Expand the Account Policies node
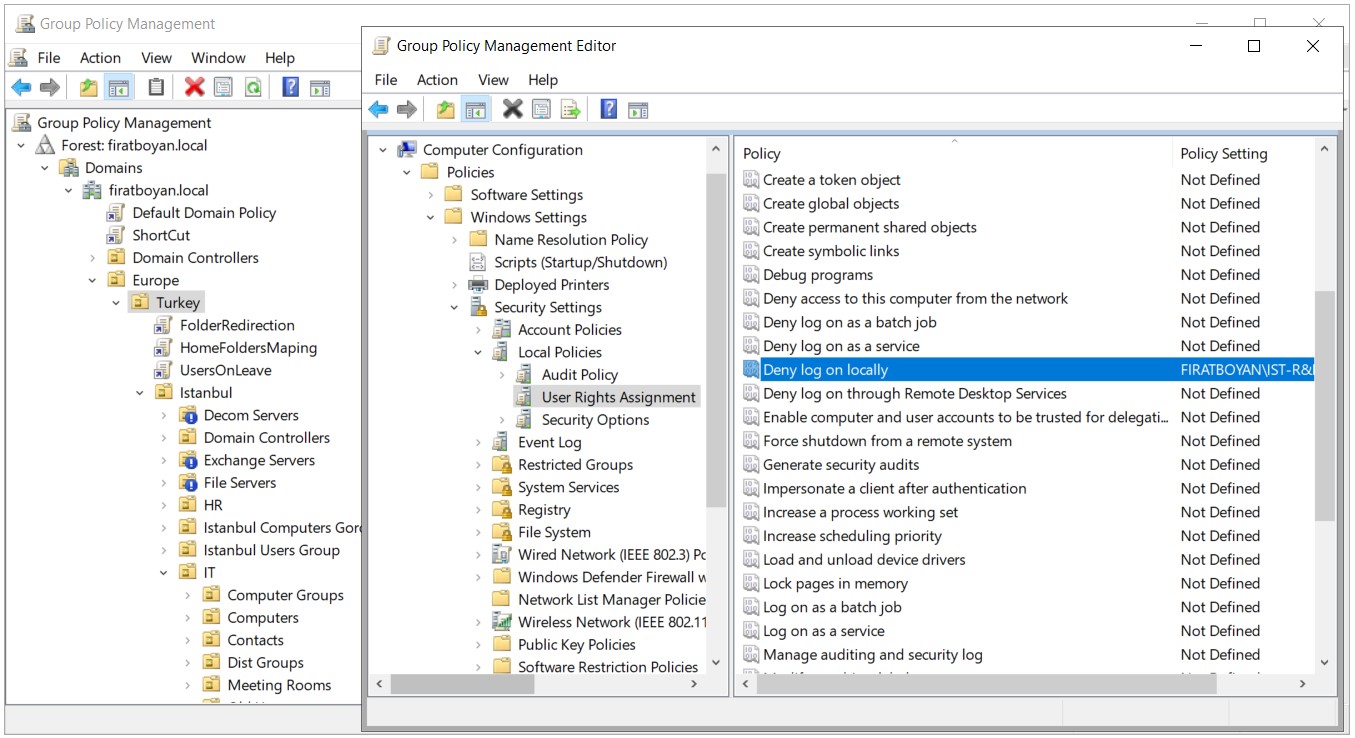1355x738 pixels. [x=478, y=330]
